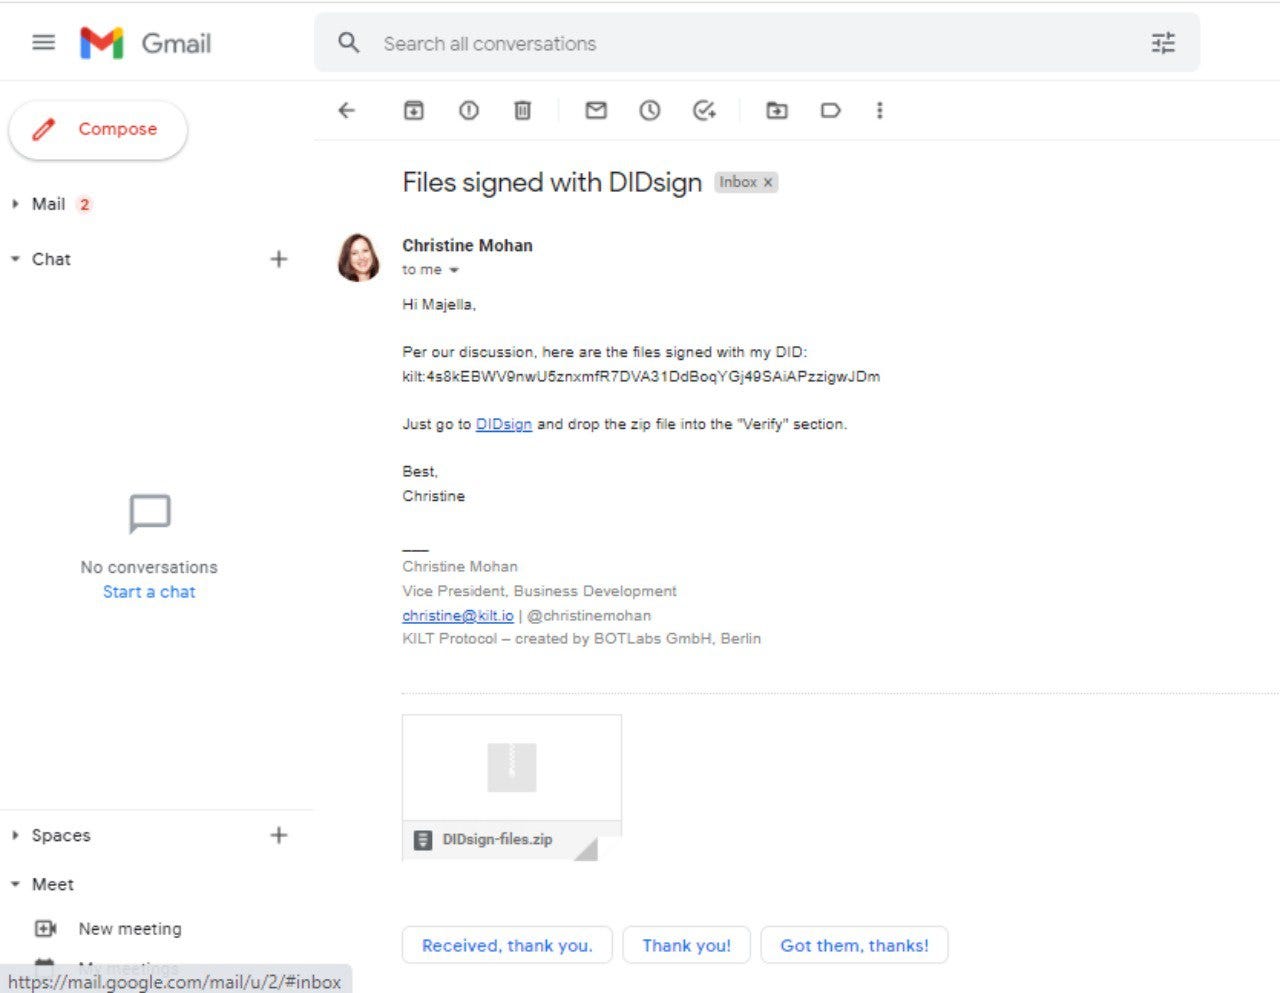Go back to inbox arrow
Image resolution: width=1280 pixels, height=993 pixels.
[347, 110]
